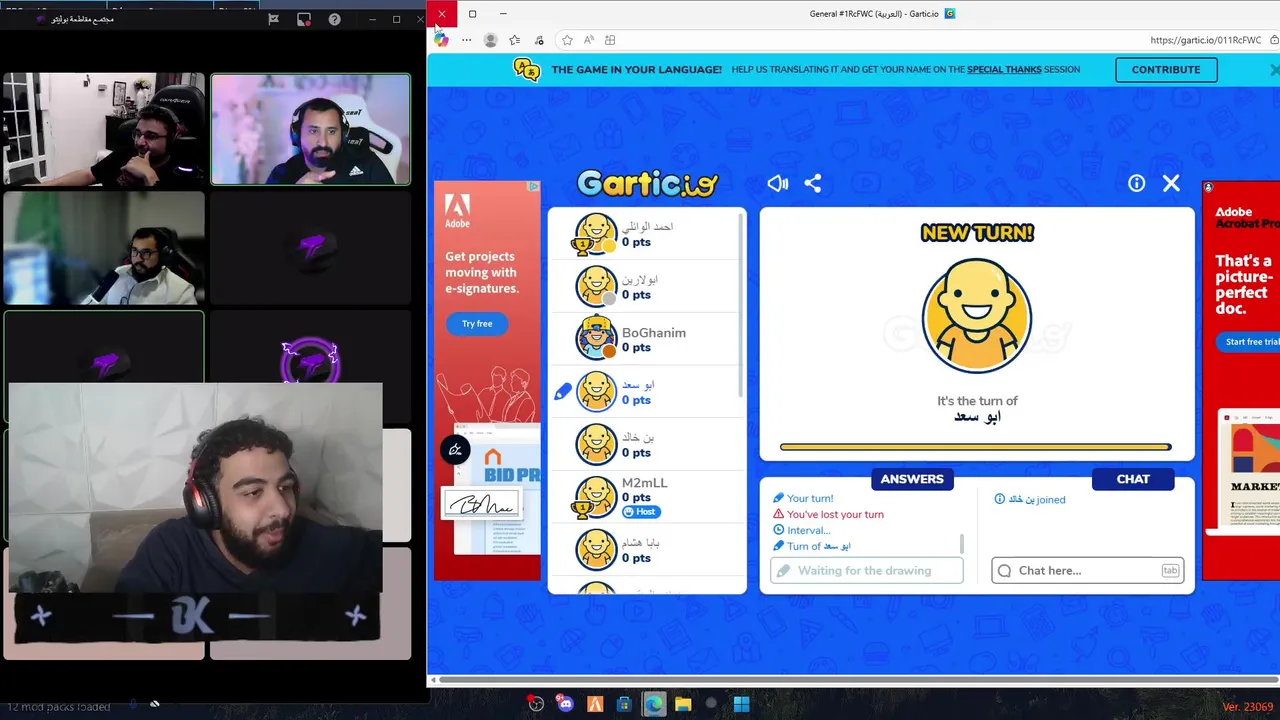Open the SPECIAL THANKS link
The width and height of the screenshot is (1280, 720).
[1004, 70]
